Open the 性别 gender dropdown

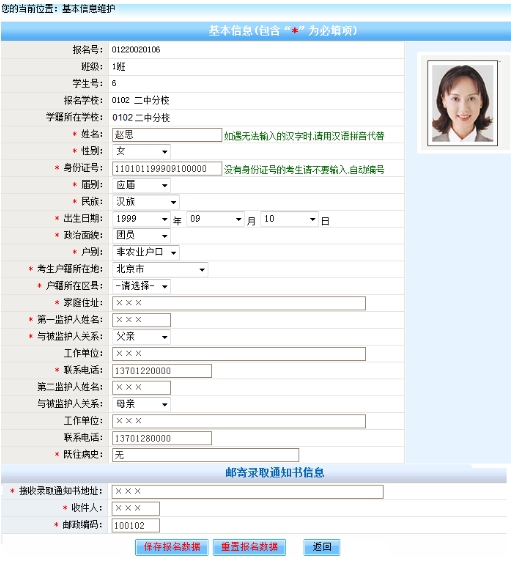point(141,152)
